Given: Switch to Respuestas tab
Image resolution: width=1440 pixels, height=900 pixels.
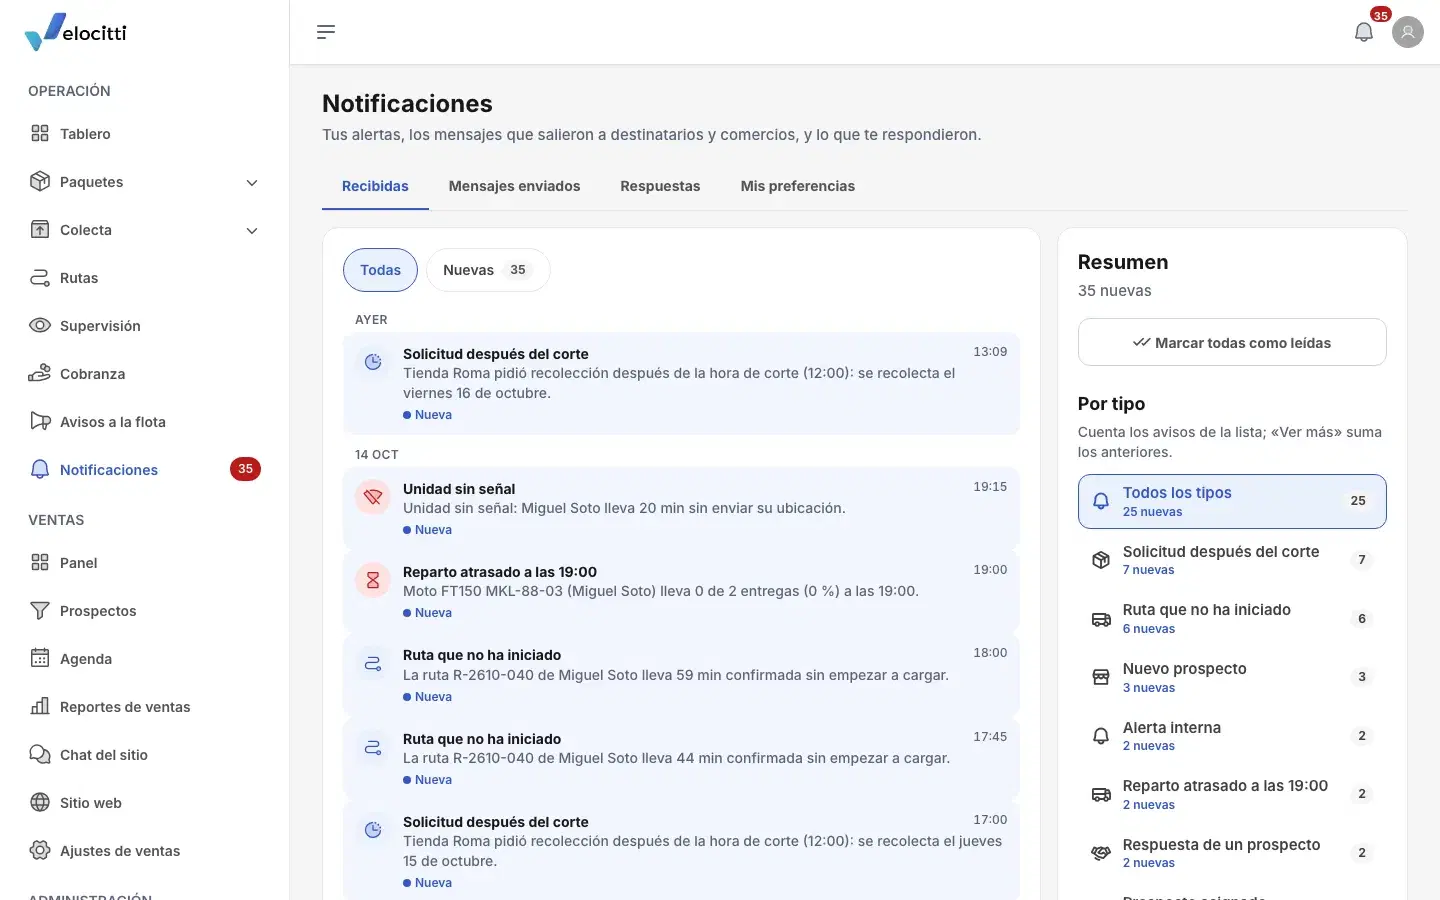Looking at the screenshot, I should (660, 186).
